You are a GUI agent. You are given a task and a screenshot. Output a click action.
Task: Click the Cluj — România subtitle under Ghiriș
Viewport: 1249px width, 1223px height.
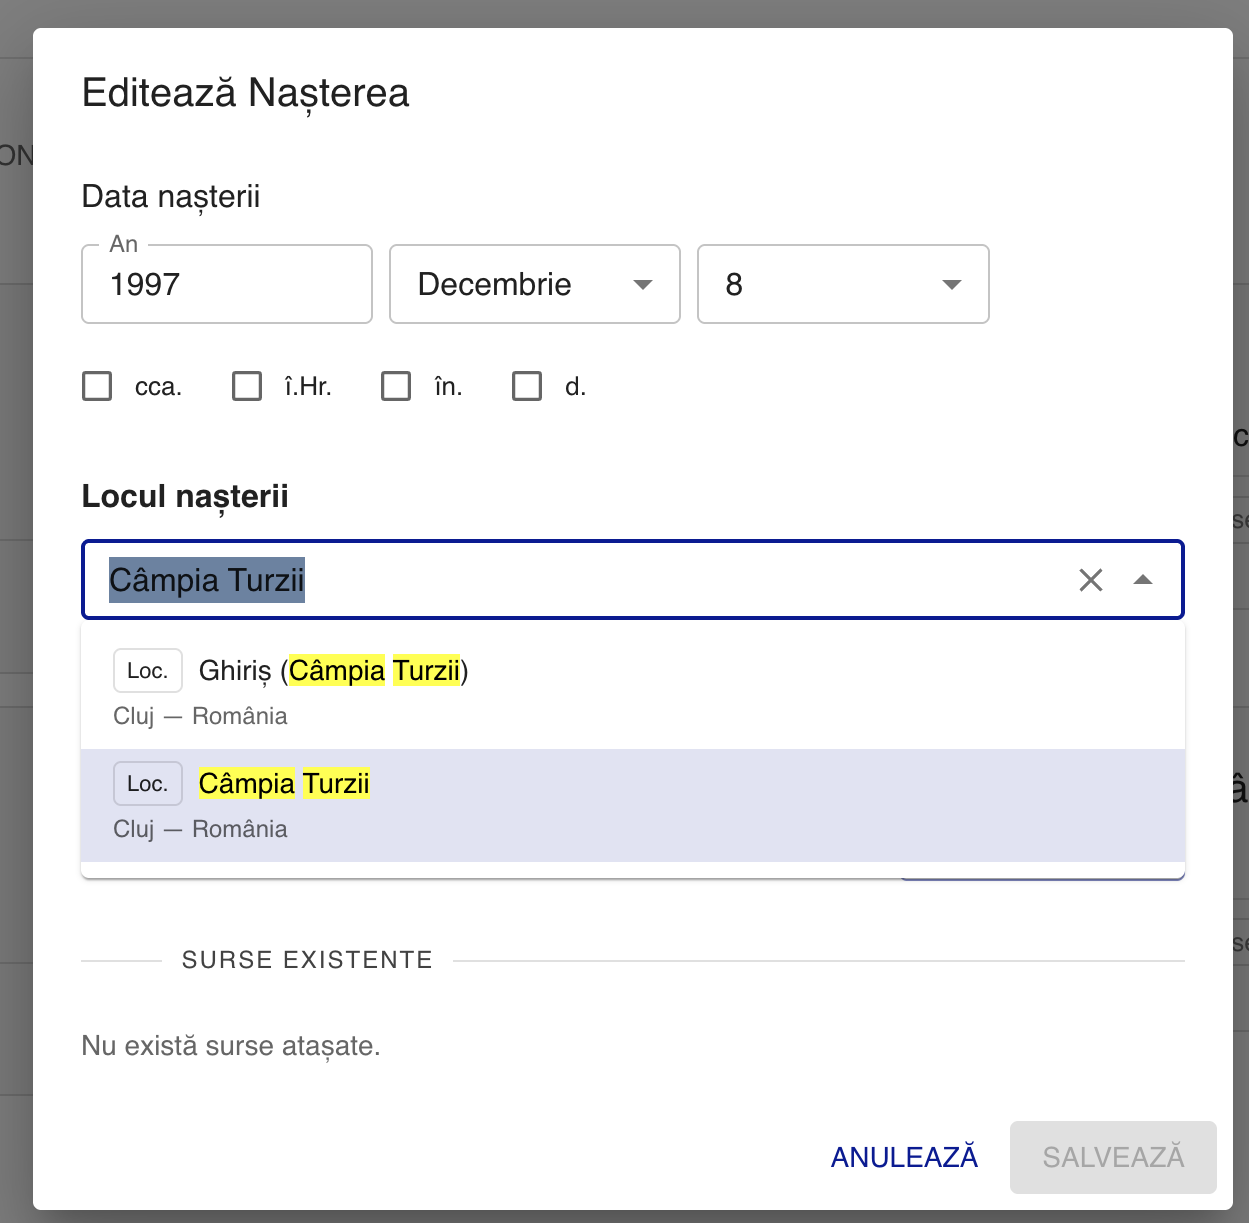click(199, 715)
